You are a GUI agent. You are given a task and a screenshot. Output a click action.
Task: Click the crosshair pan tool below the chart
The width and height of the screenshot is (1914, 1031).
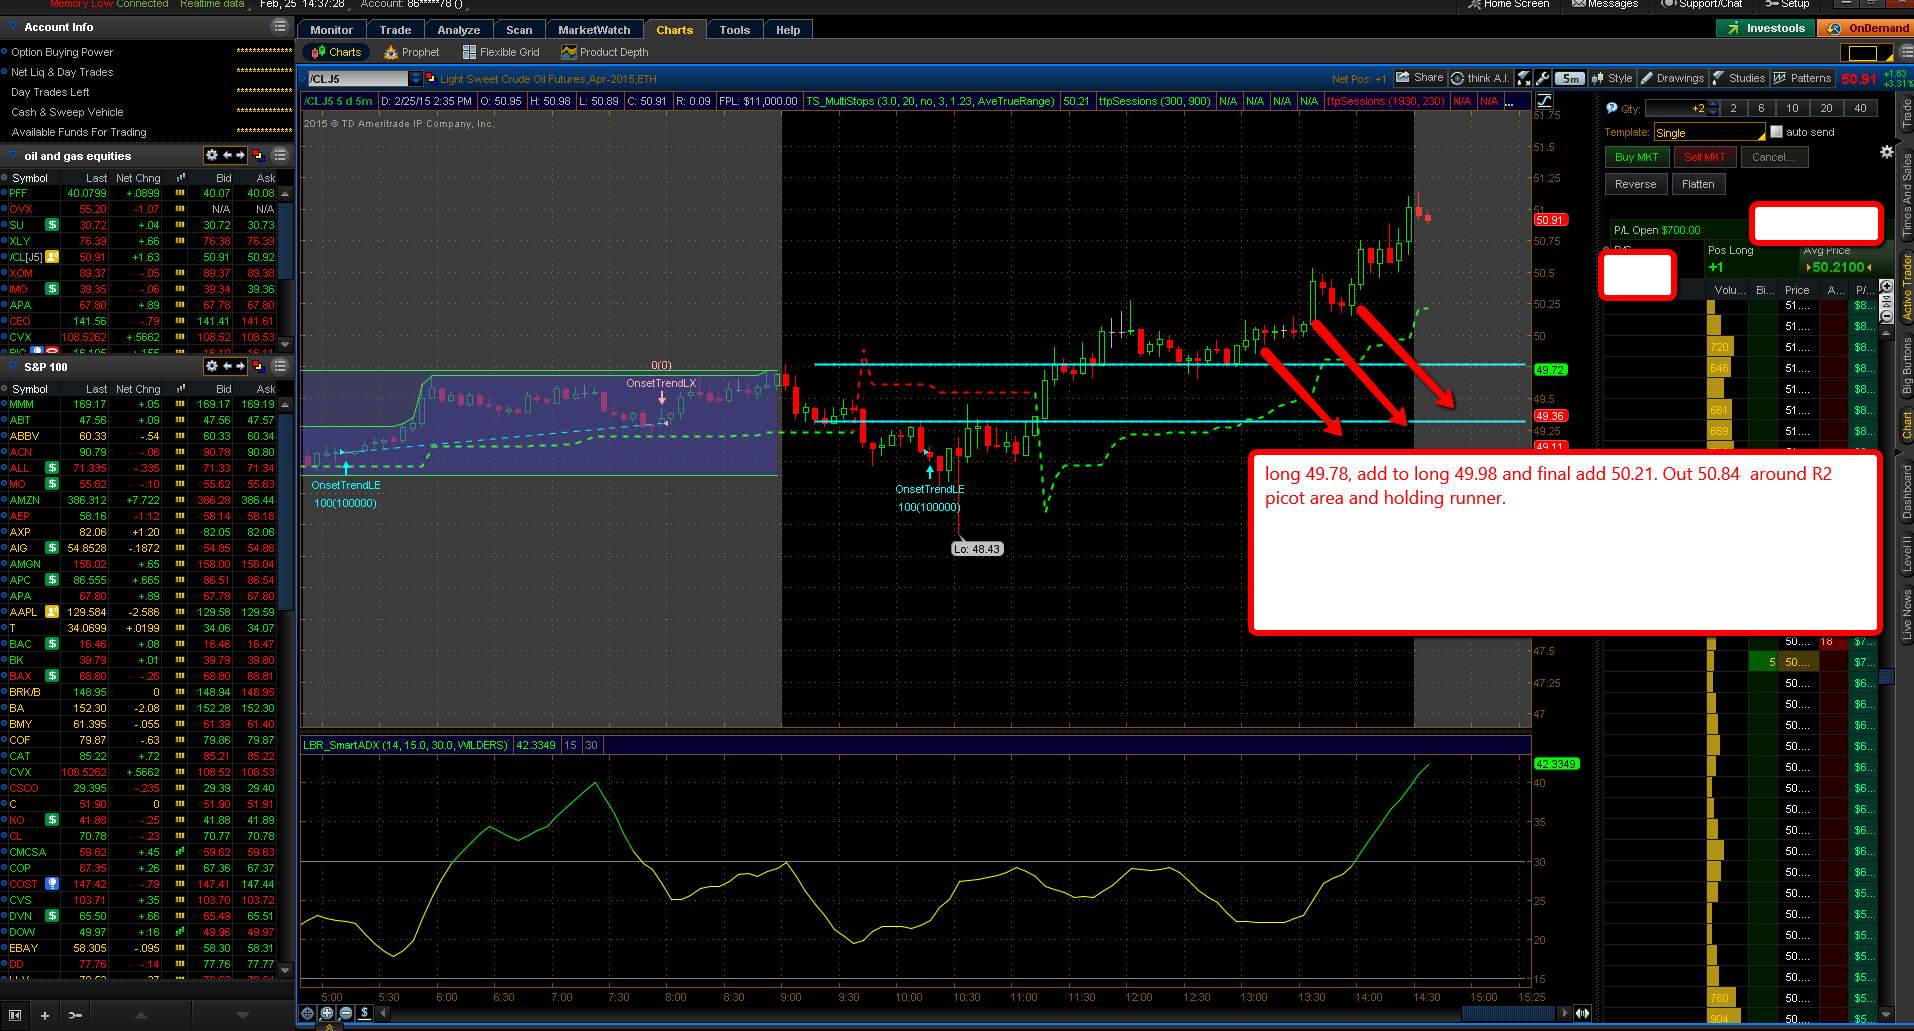(308, 1013)
